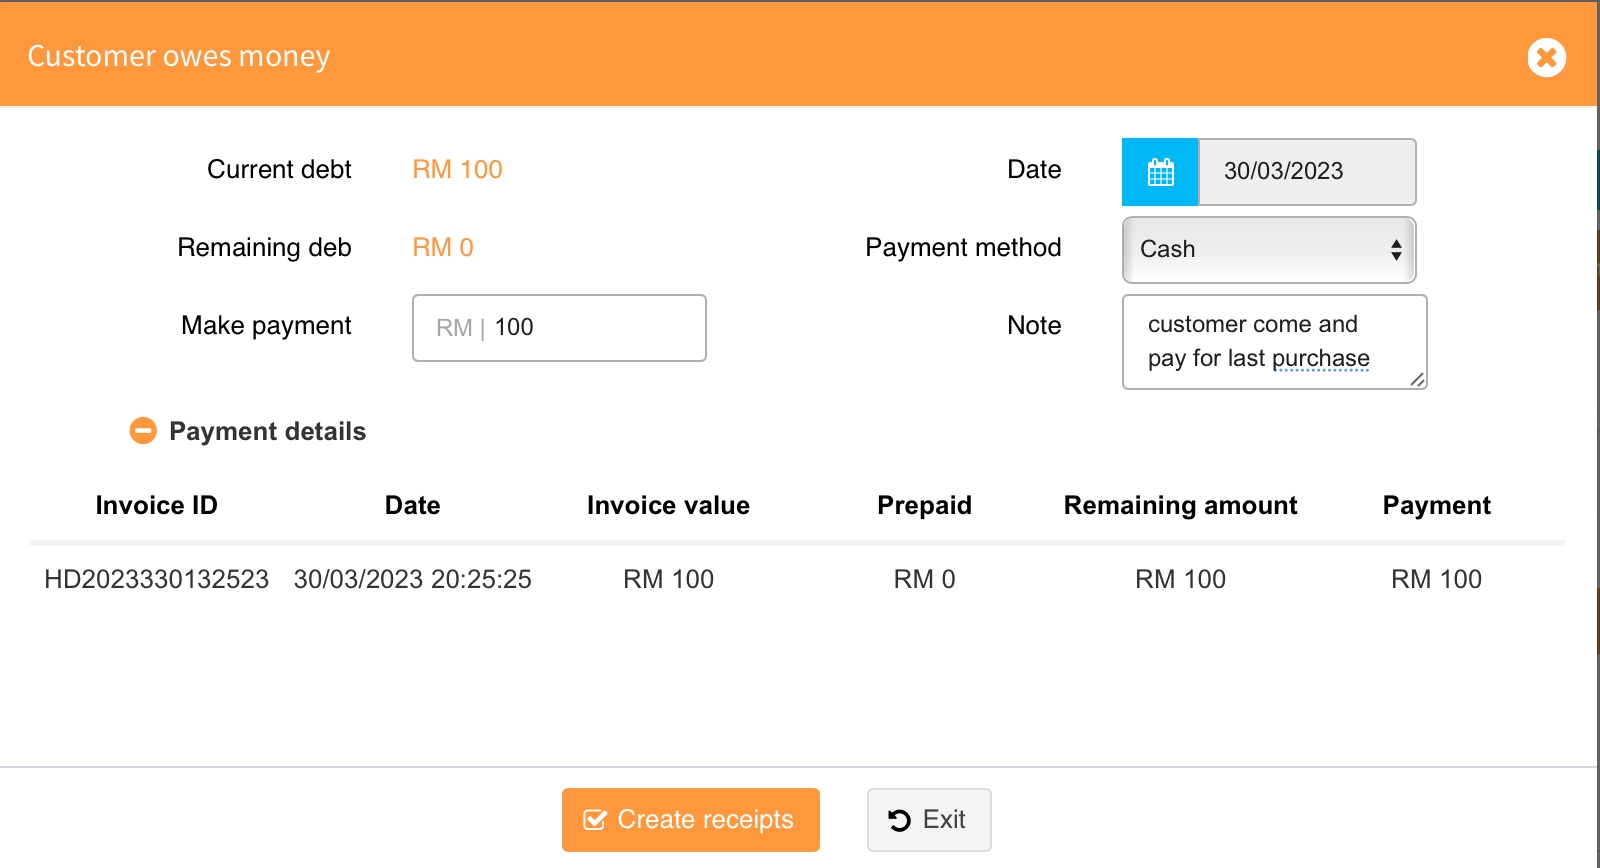Click the Payment details heading text

[267, 431]
